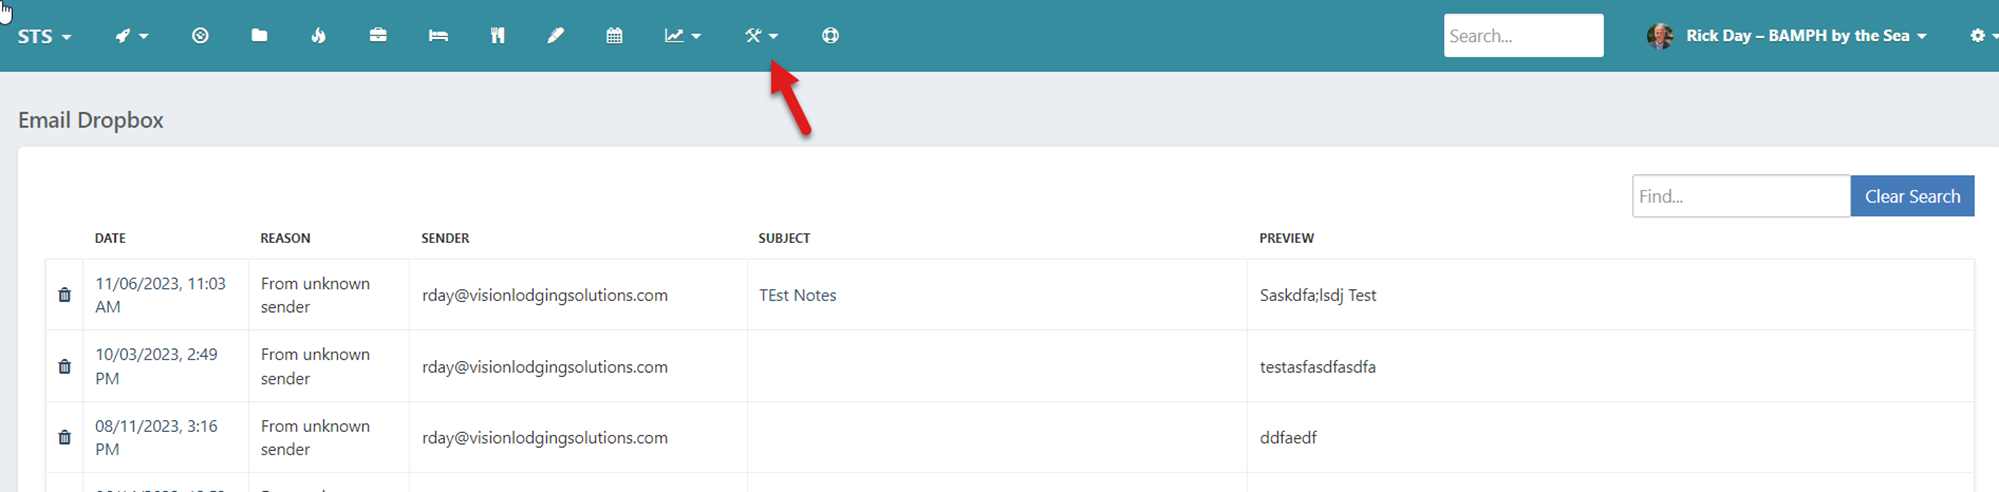The height and width of the screenshot is (492, 1999).
Task: Click the life ring support icon
Action: 830,36
